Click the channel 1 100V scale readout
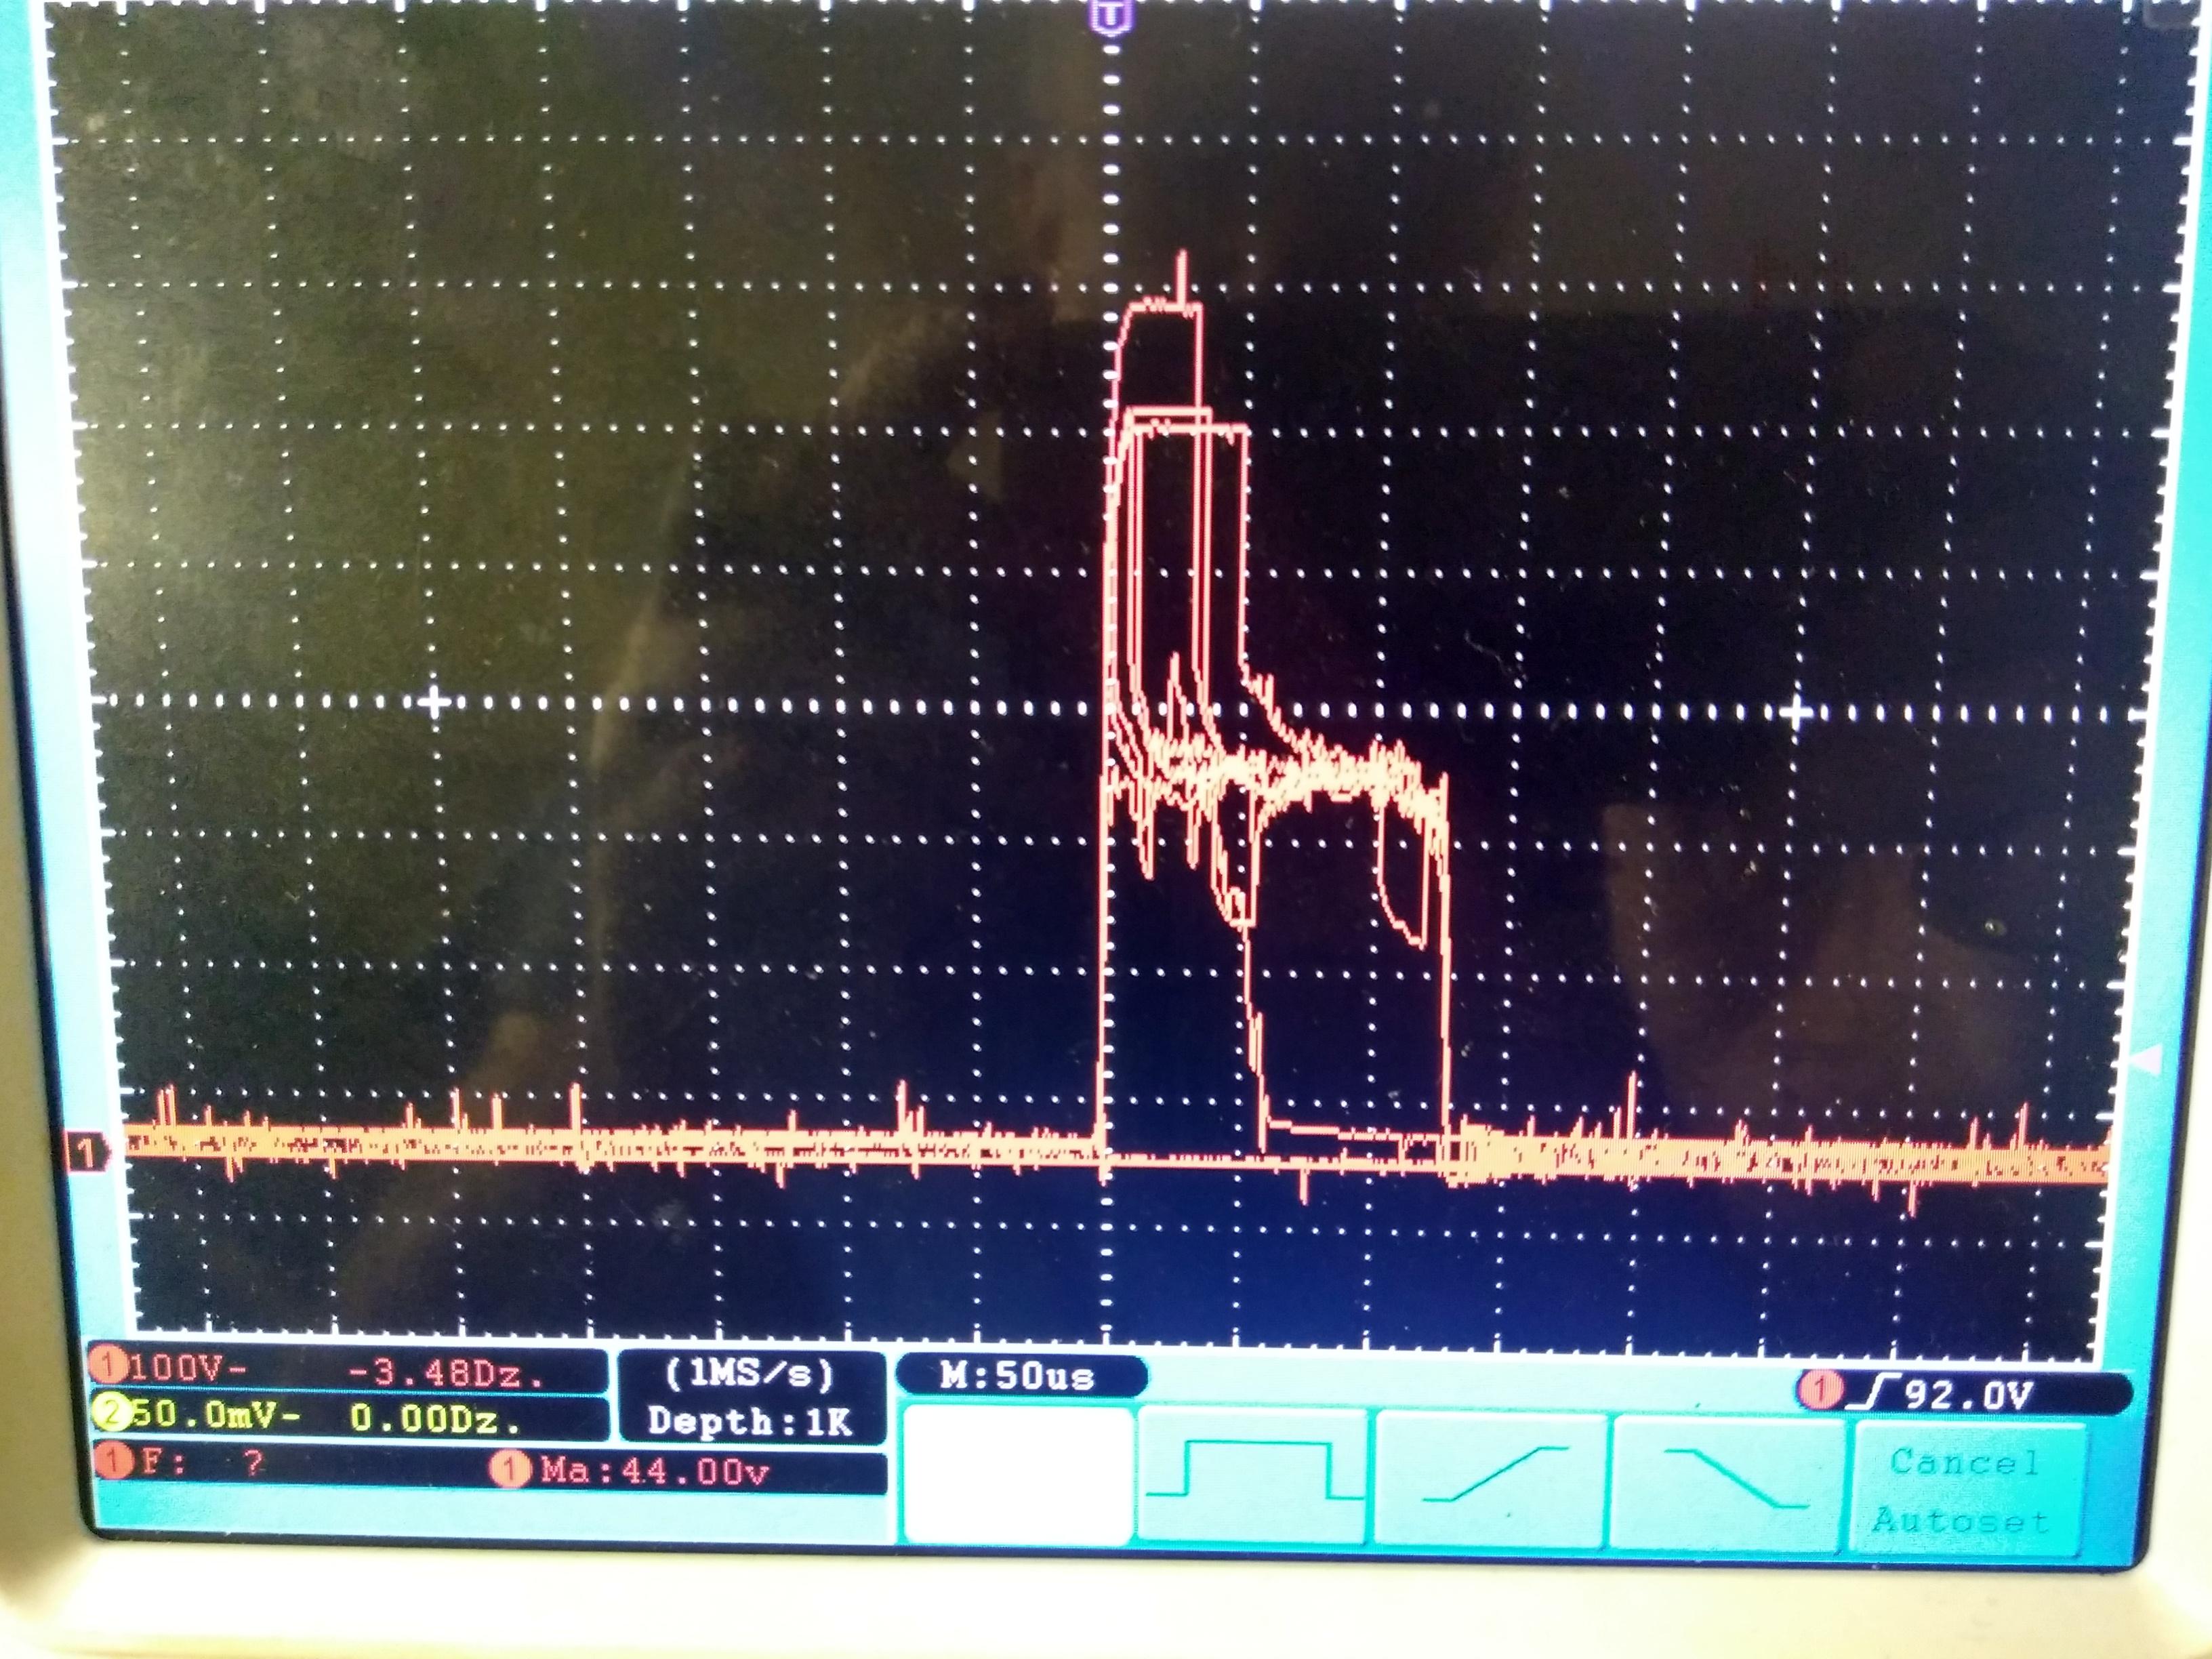 click(x=187, y=1368)
